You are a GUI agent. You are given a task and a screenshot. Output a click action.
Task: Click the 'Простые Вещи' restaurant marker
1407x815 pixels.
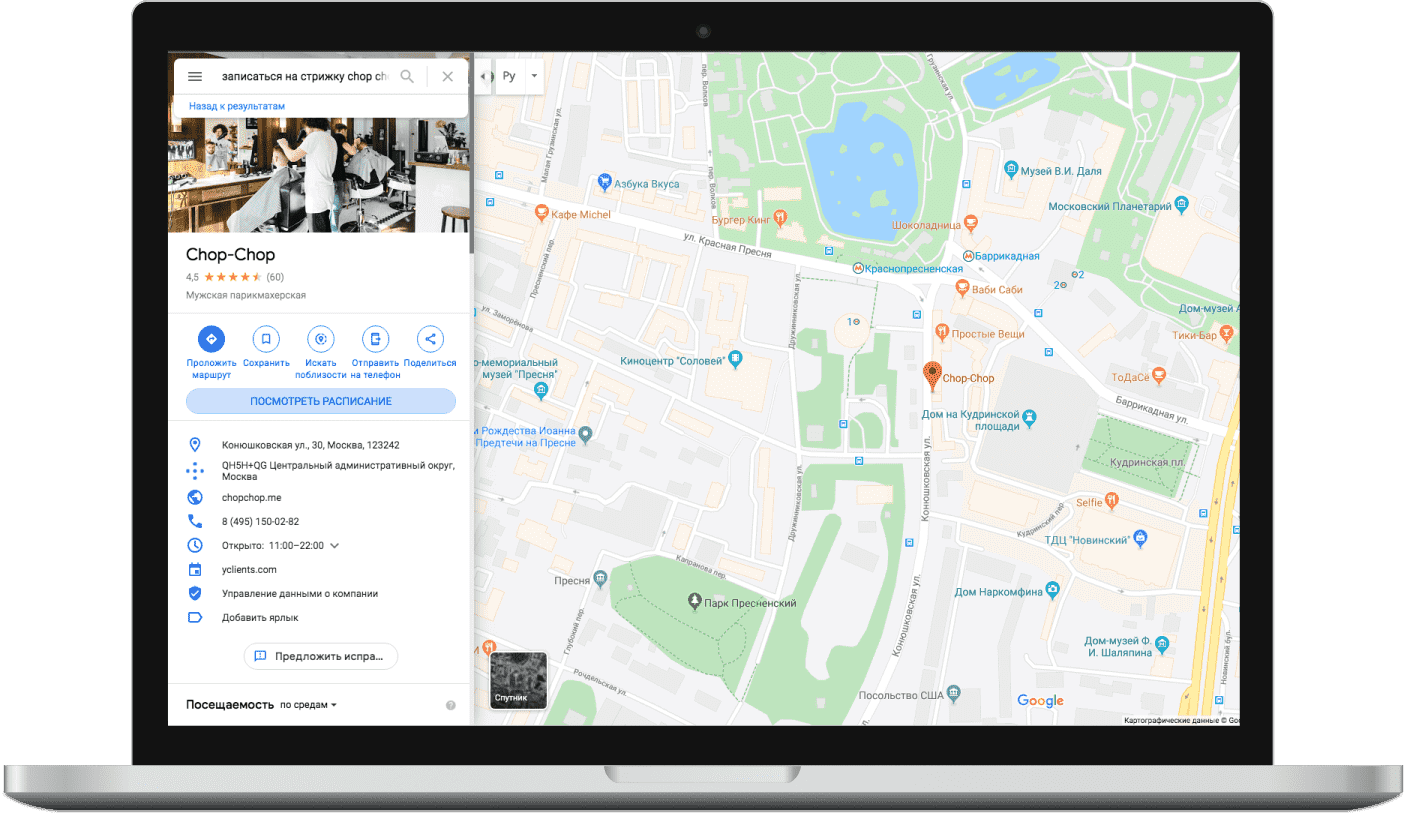tap(940, 332)
